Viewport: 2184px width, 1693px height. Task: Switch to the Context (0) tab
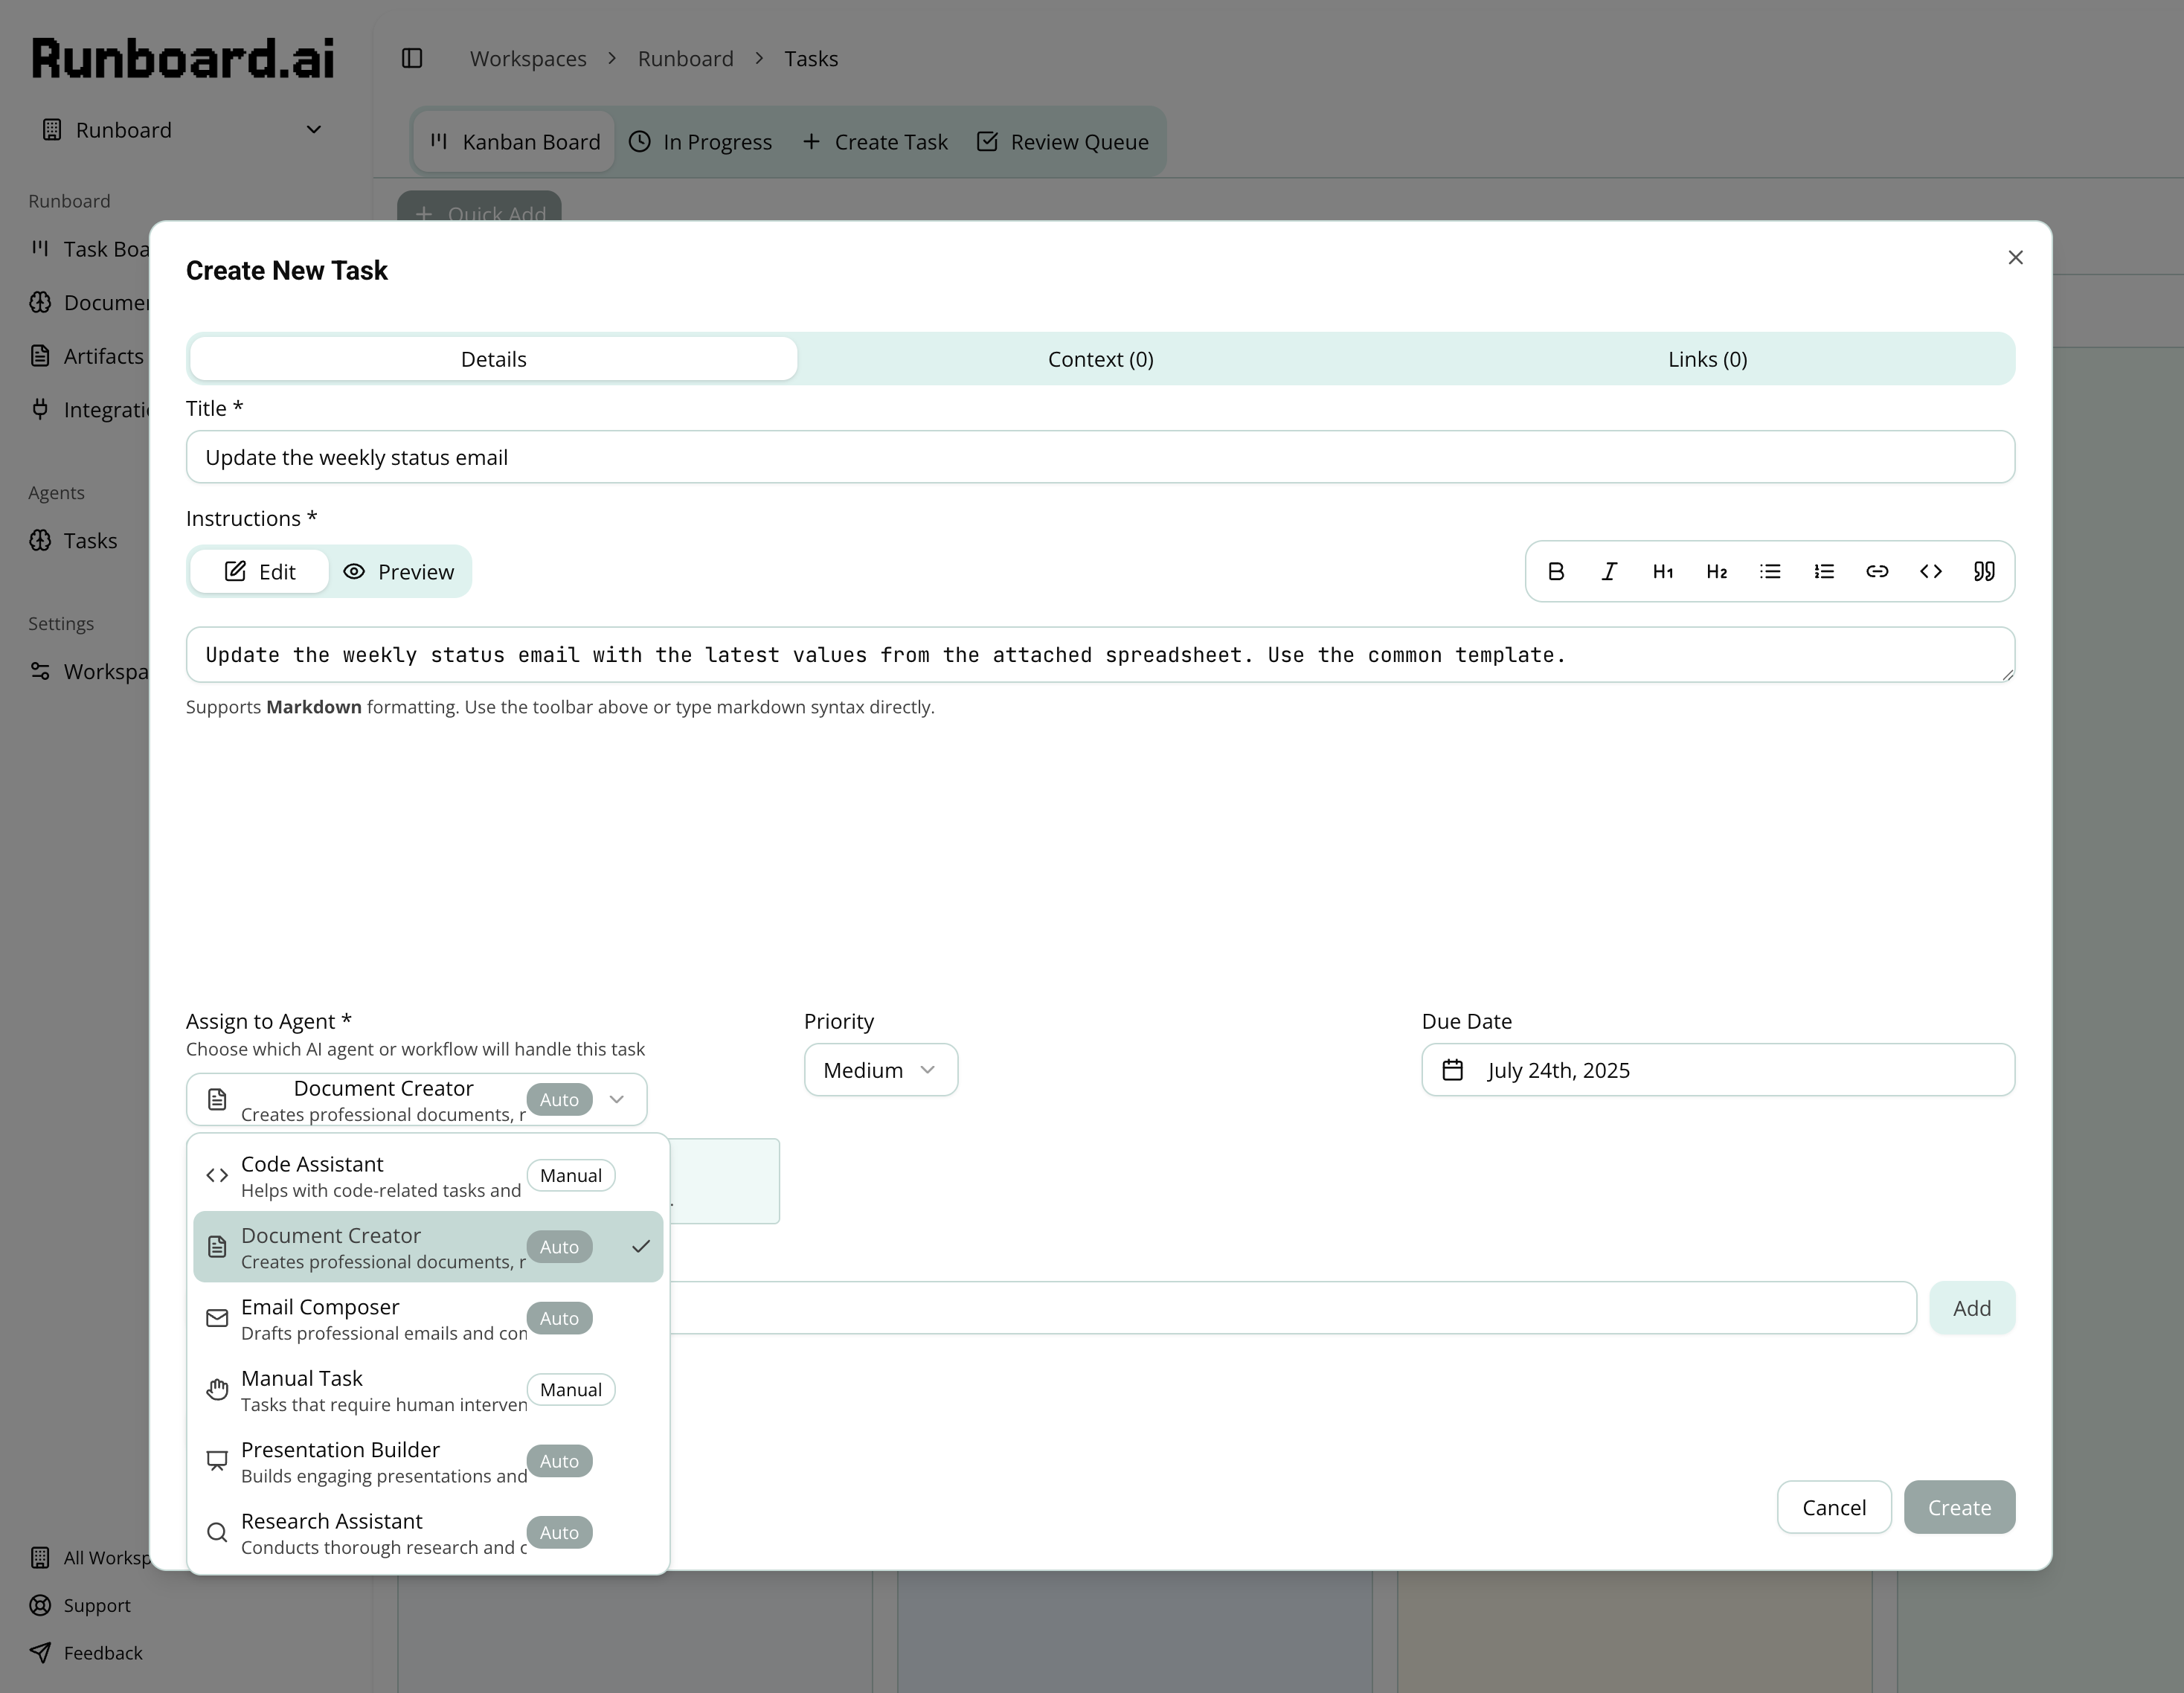(x=1100, y=359)
